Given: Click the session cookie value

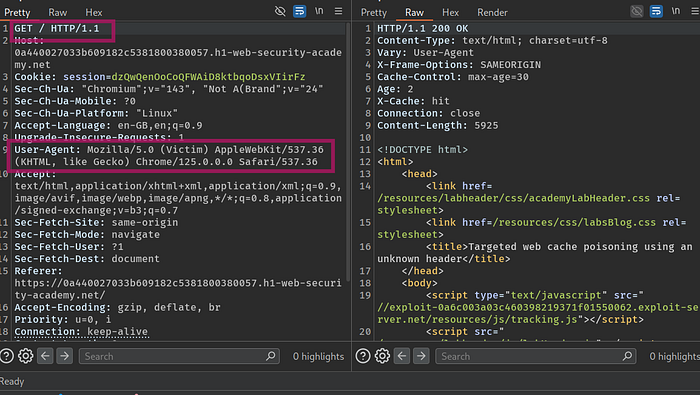Looking at the screenshot, I should pyautogui.click(x=208, y=77).
